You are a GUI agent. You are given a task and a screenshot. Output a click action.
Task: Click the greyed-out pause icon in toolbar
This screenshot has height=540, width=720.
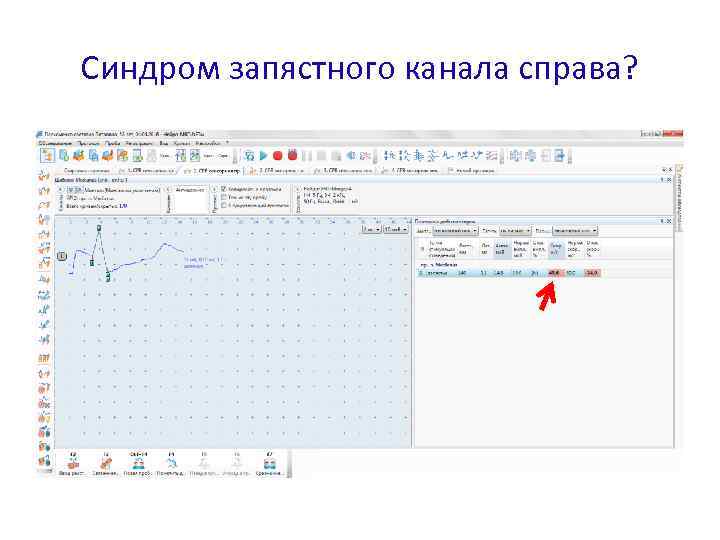coord(307,156)
